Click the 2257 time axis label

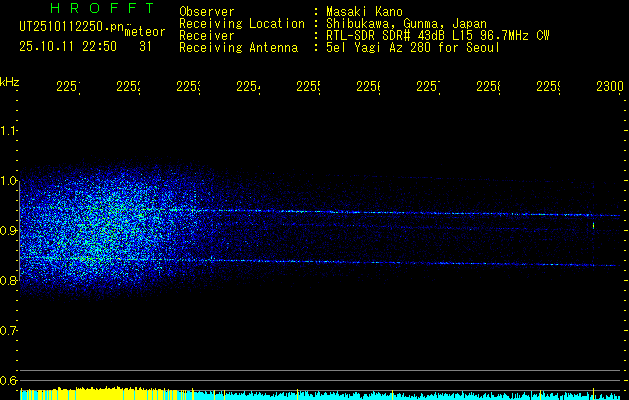428,86
